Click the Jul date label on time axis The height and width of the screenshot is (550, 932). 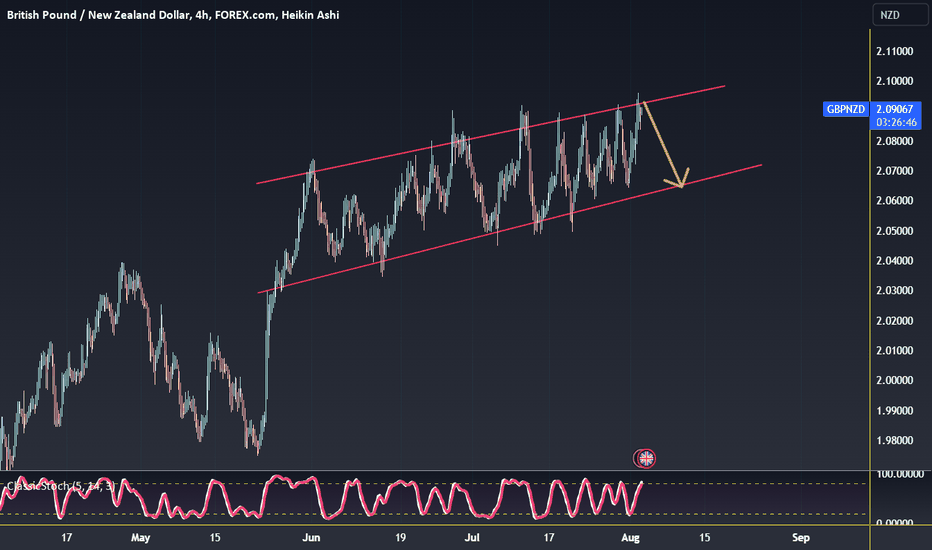pos(472,538)
